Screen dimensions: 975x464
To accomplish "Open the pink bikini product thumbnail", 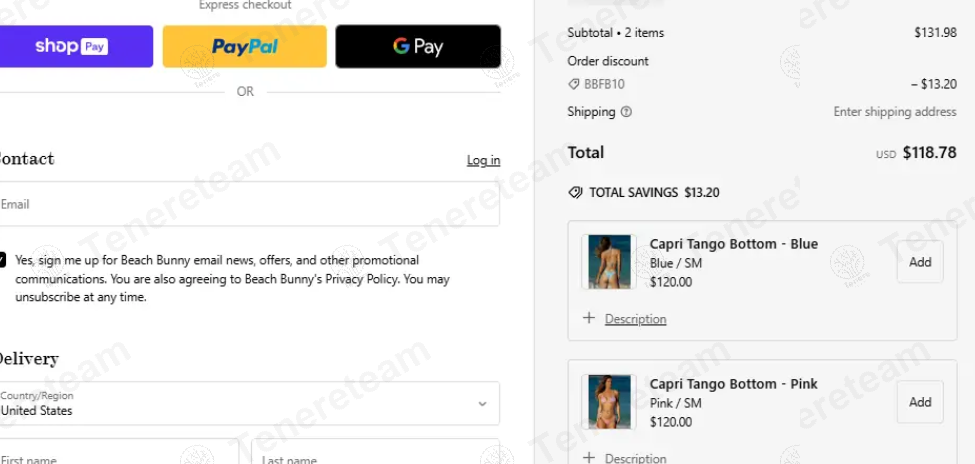I will coord(609,402).
